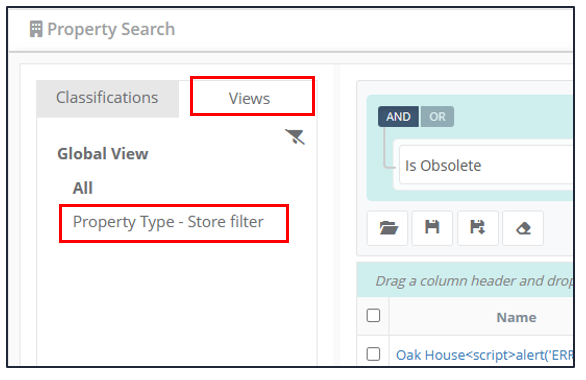Open the Classifications tab
Image resolution: width=586 pixels, height=380 pixels.
coord(107,98)
